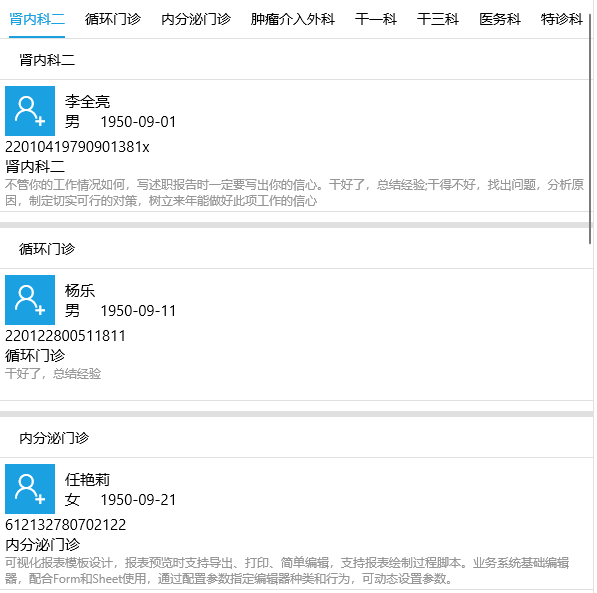The width and height of the screenshot is (597, 593).
Task: Click ID number 22010419790901381x
Action: [x=77, y=147]
